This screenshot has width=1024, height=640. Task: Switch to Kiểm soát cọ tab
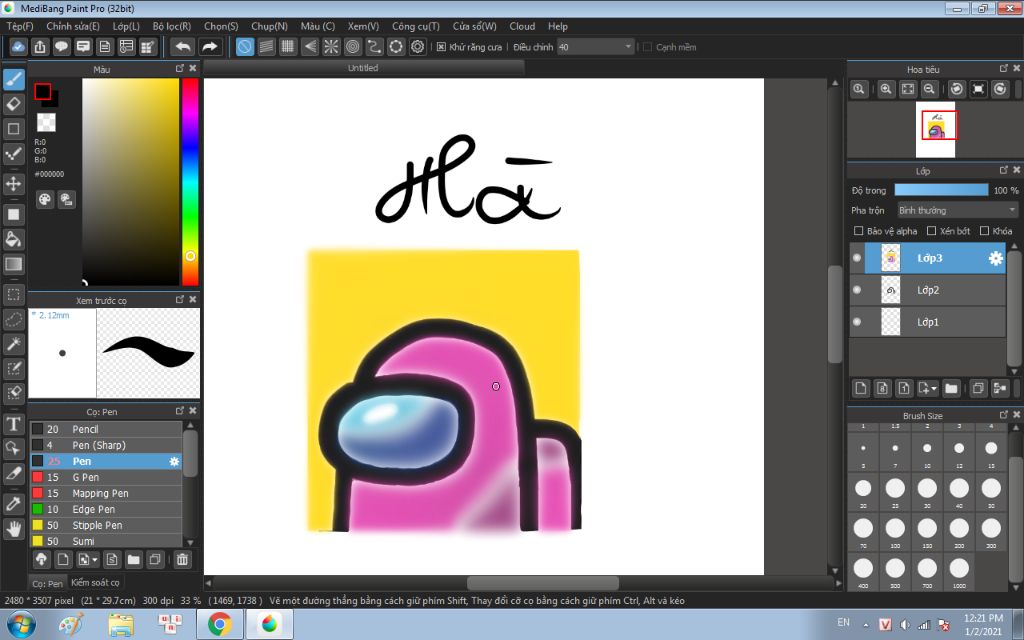click(x=95, y=583)
